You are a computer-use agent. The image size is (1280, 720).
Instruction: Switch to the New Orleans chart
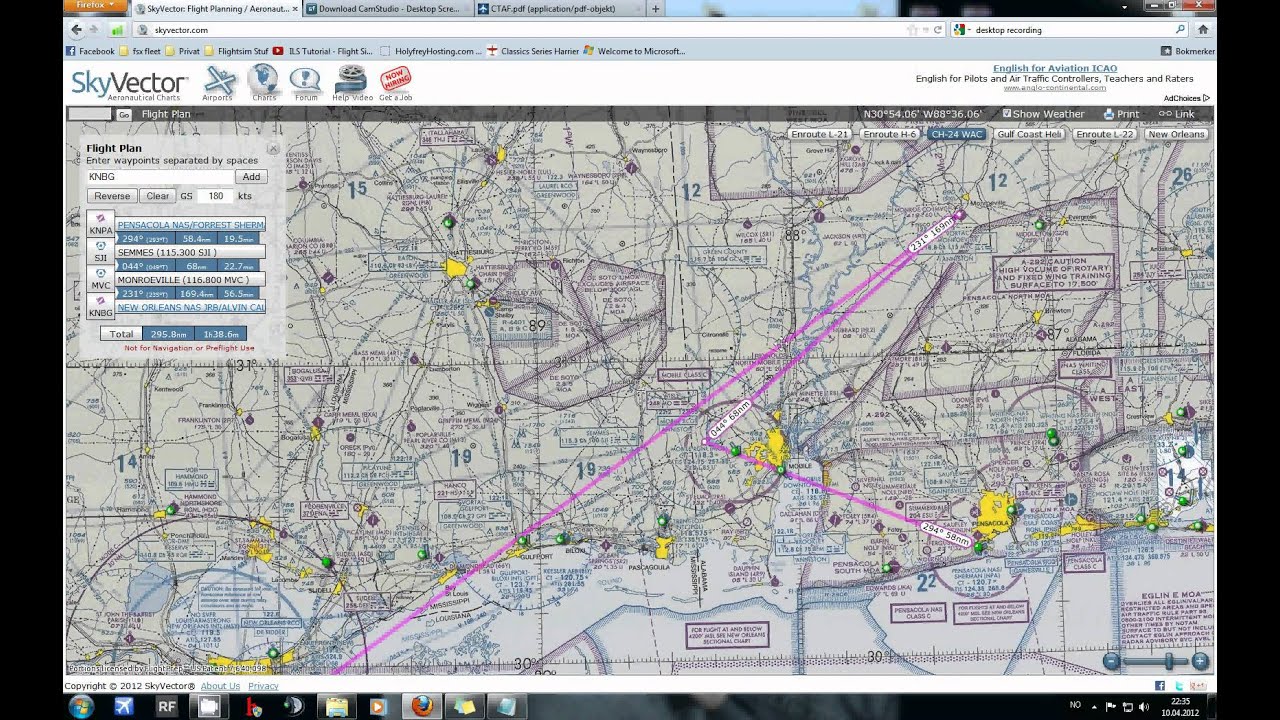[1177, 133]
